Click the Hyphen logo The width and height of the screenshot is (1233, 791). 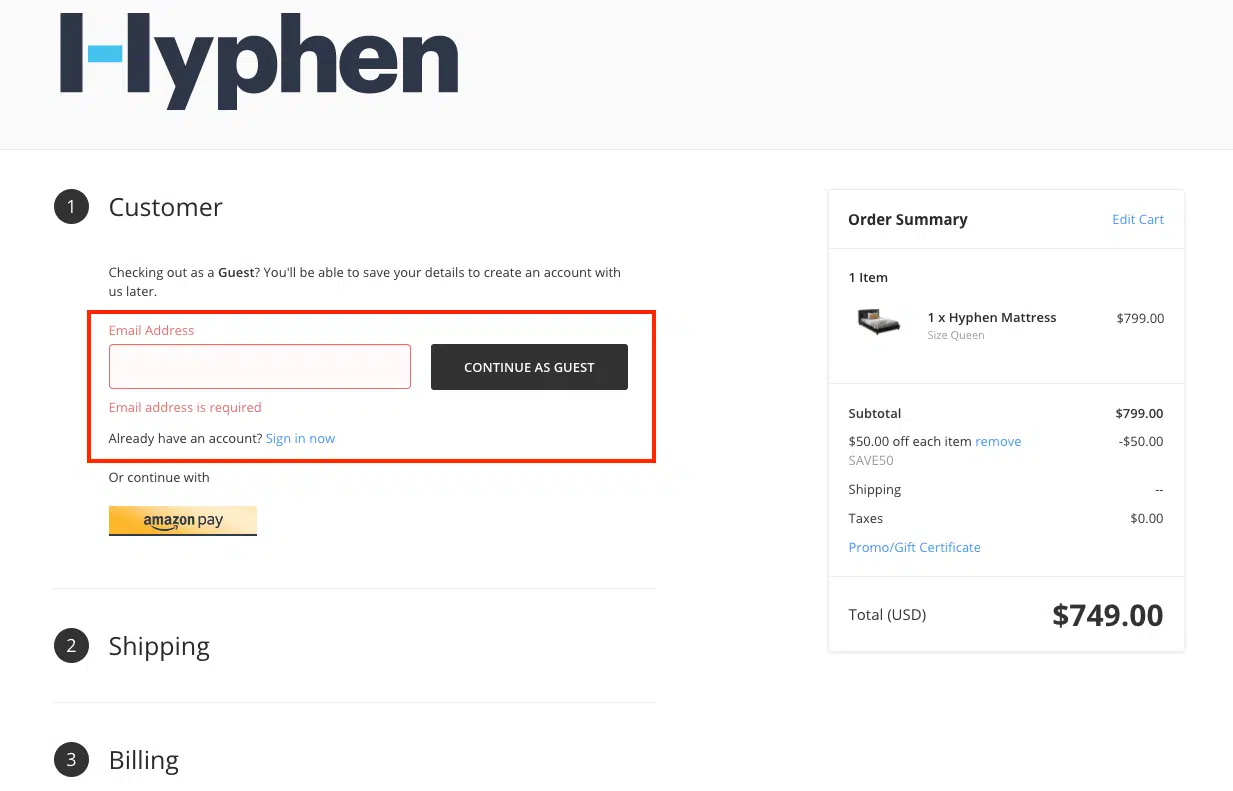click(259, 60)
